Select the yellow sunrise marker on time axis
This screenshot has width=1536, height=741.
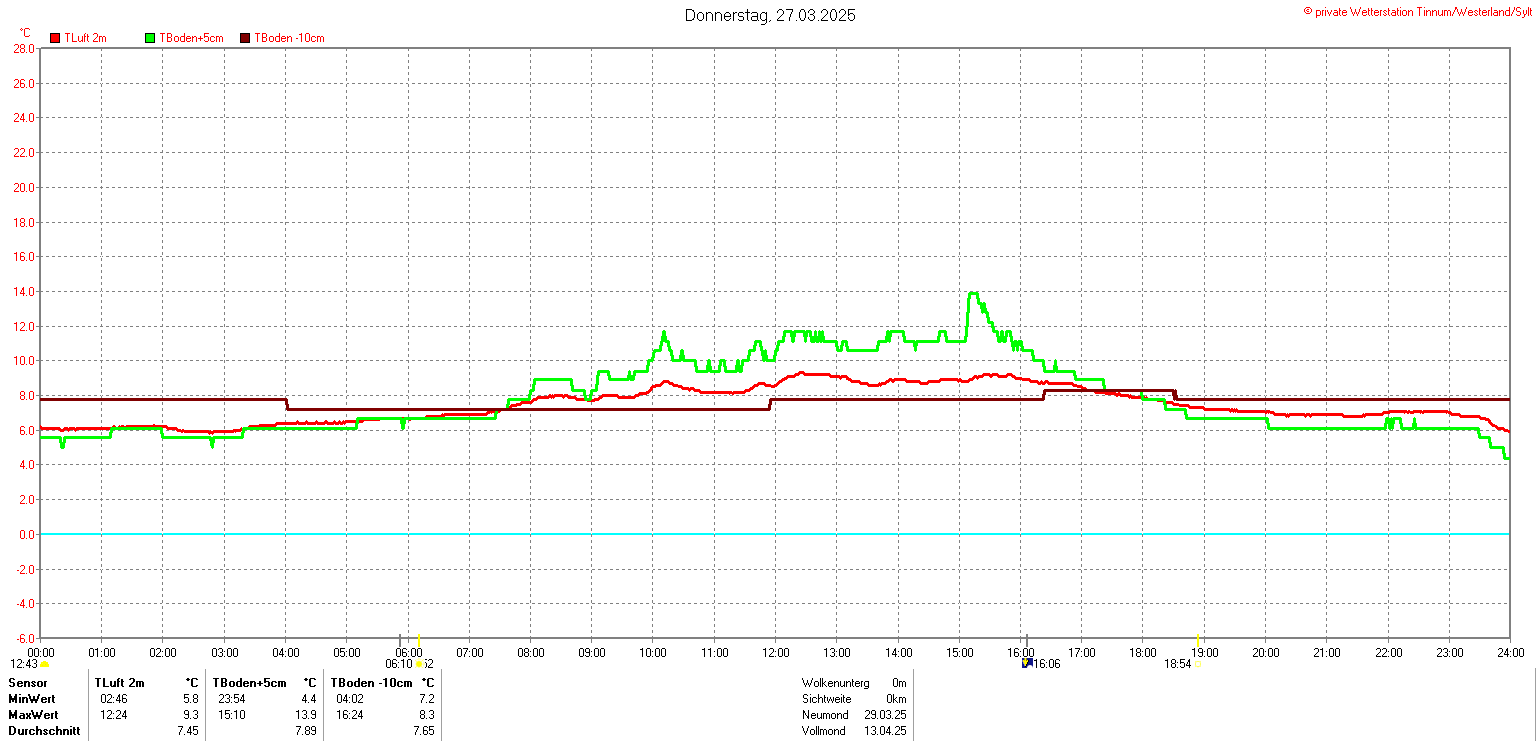(x=418, y=639)
